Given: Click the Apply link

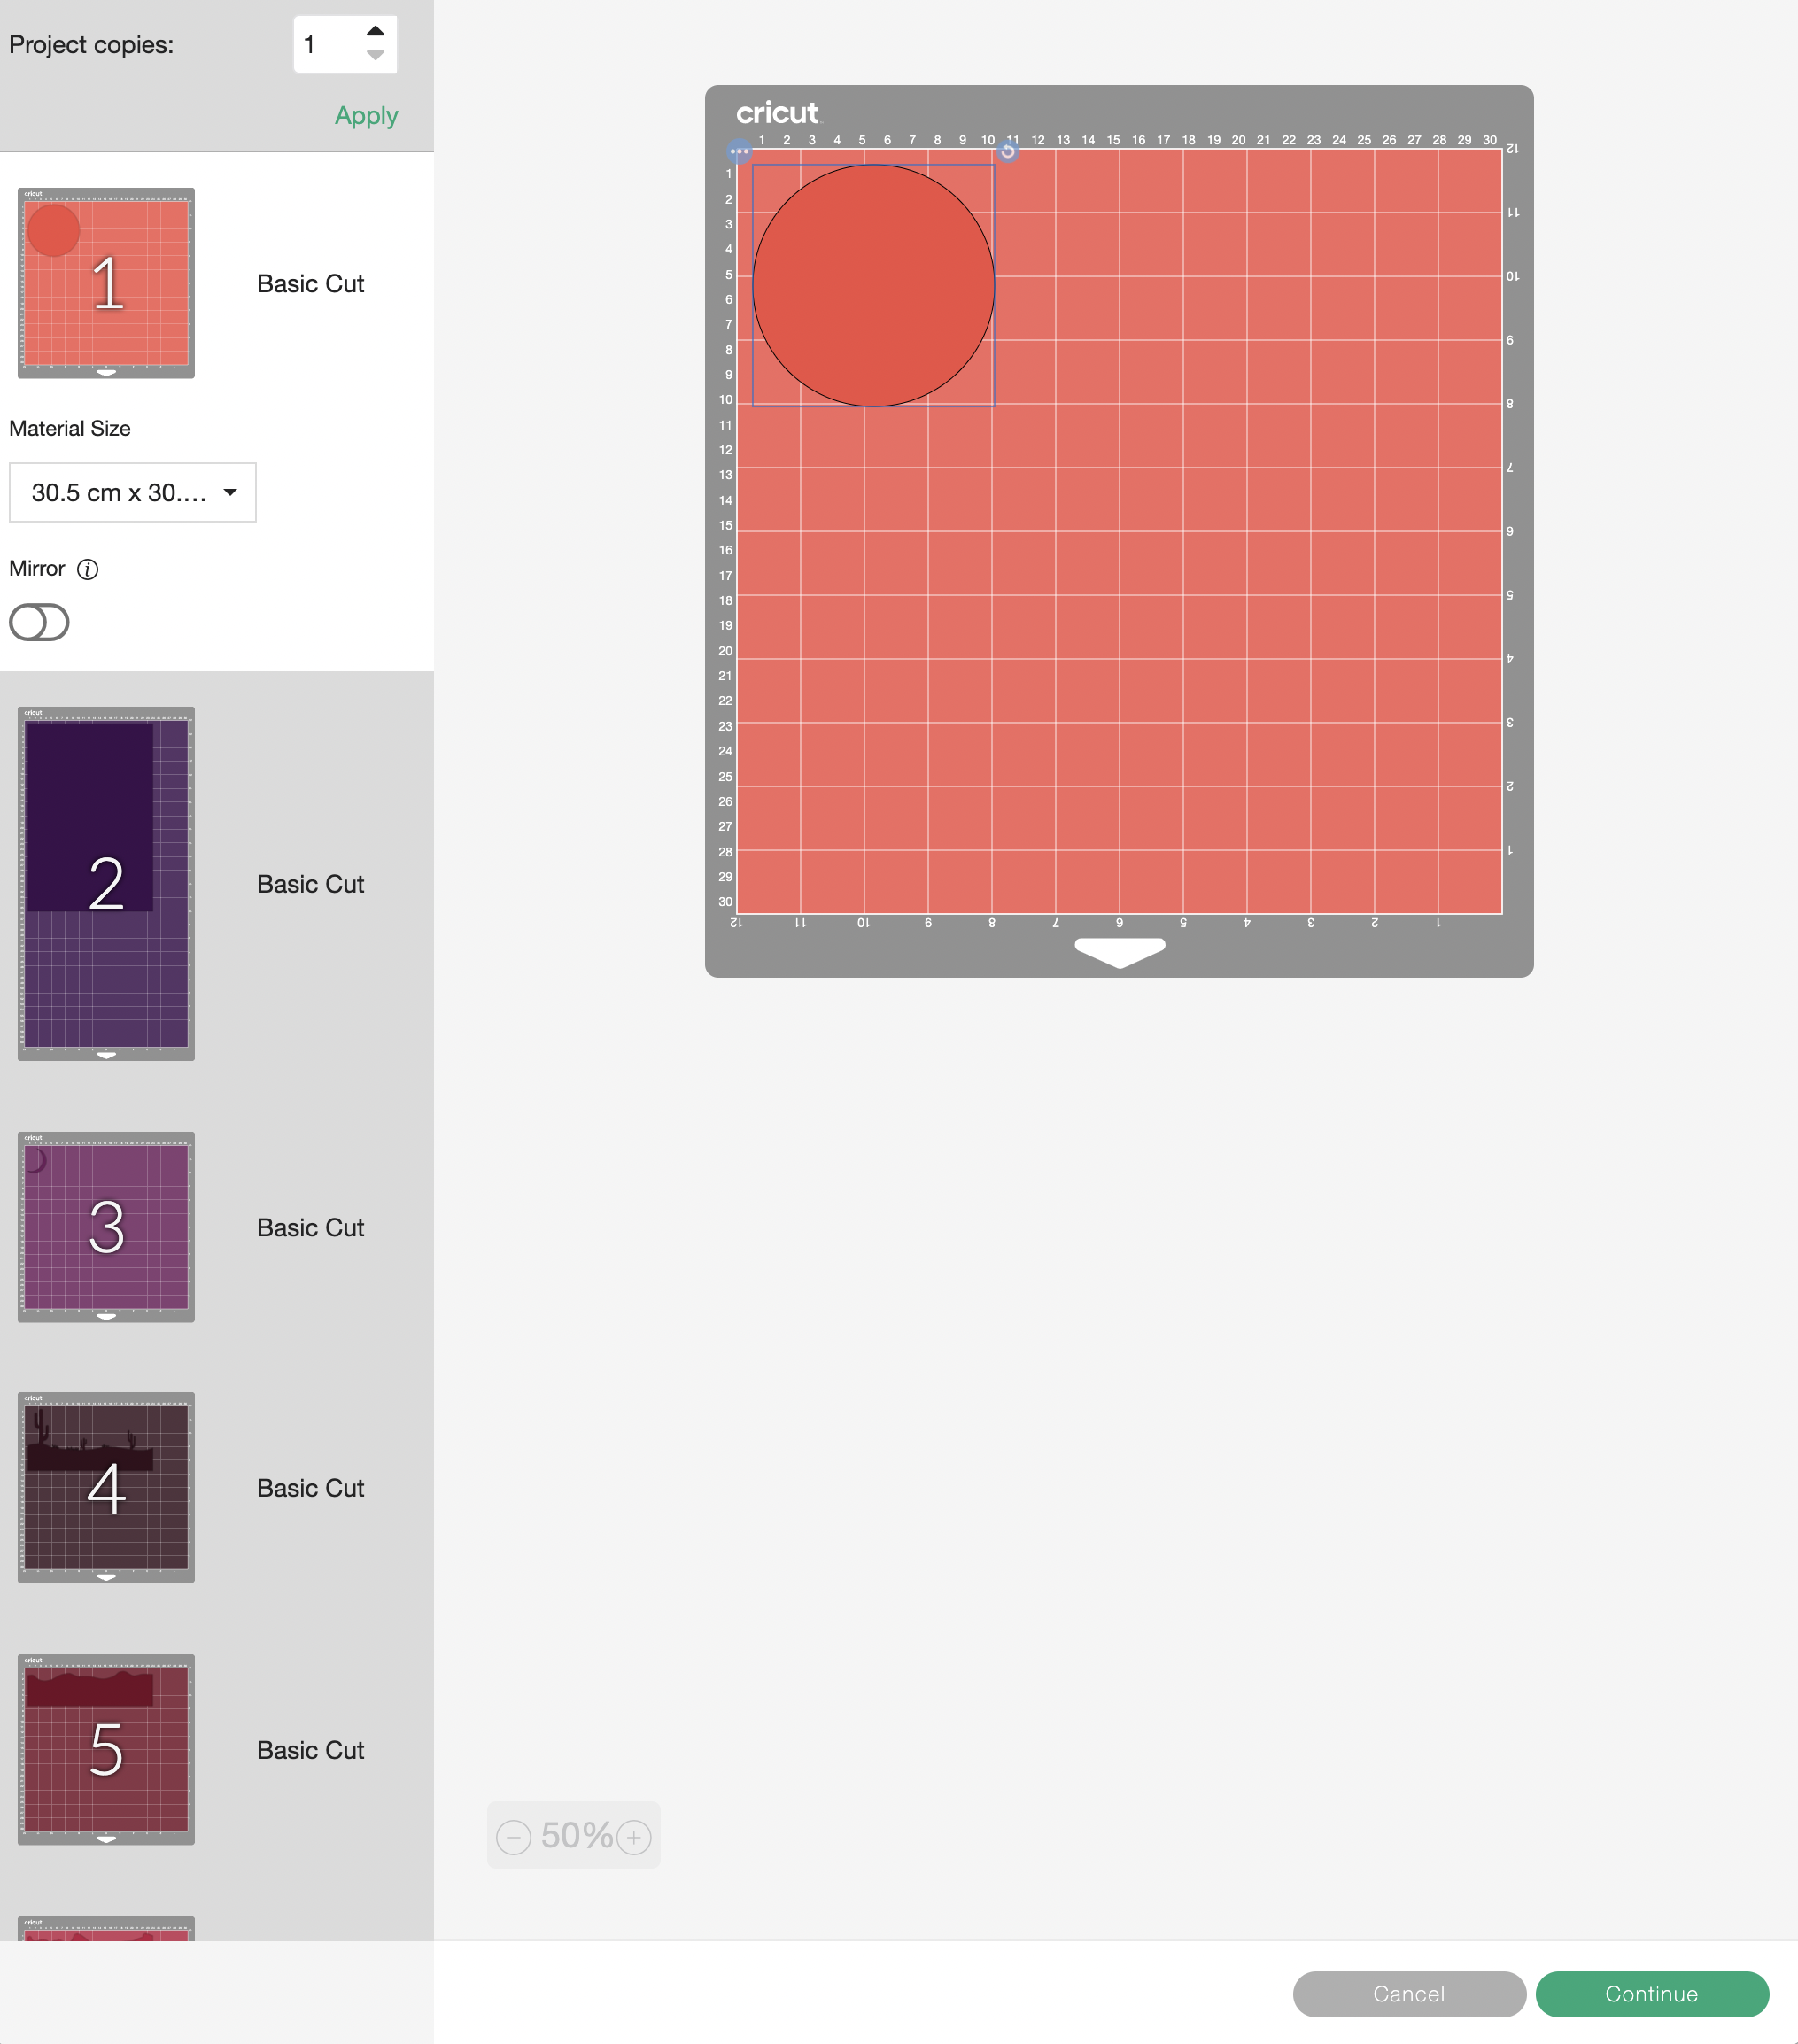Looking at the screenshot, I should pyautogui.click(x=365, y=116).
